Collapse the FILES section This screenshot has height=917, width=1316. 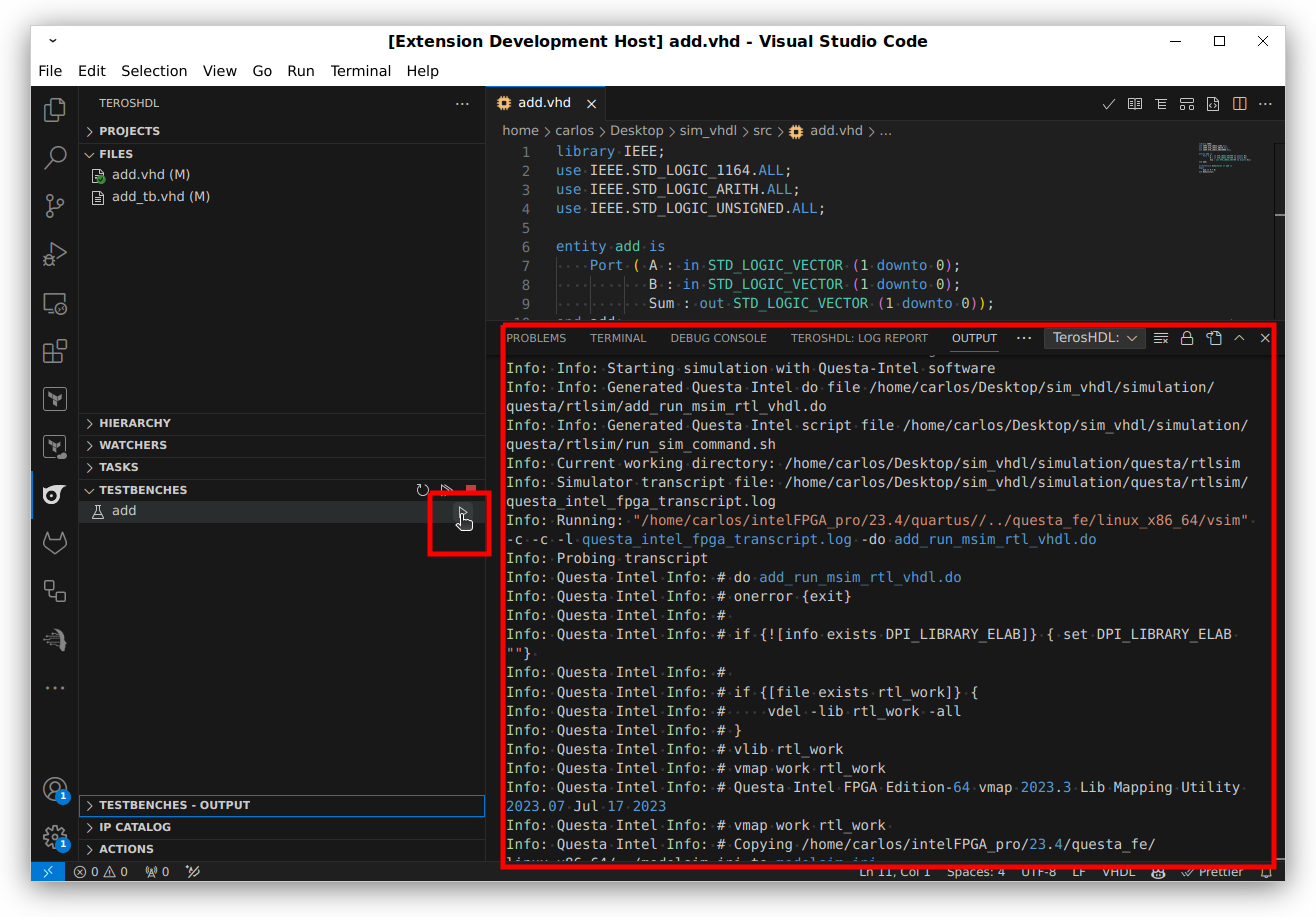click(x=282, y=154)
